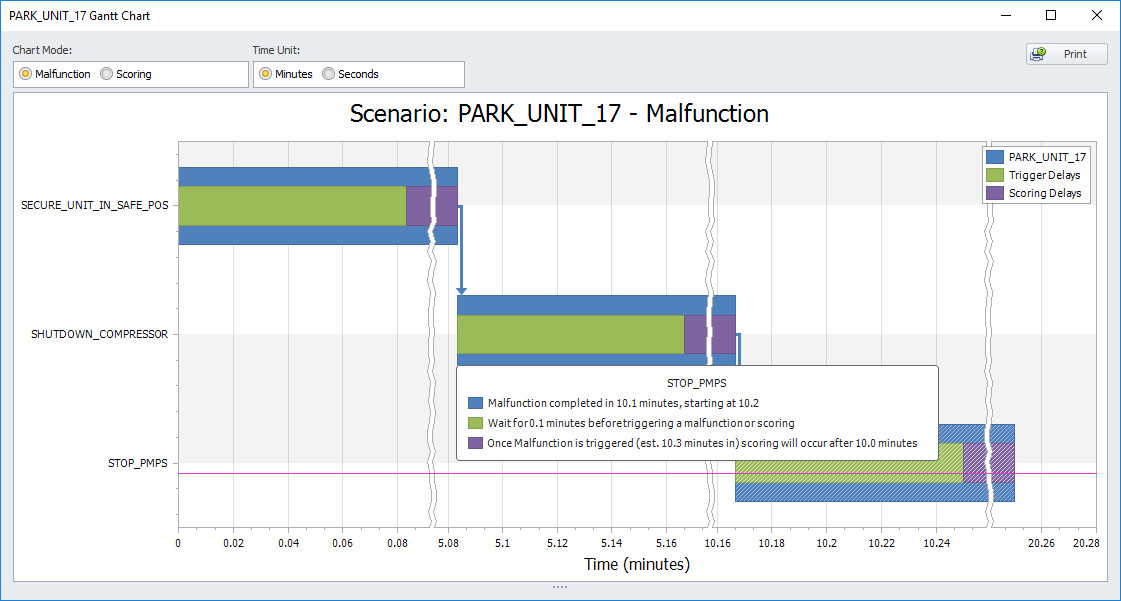Click the green trigger delay bar of SECURE_UNIT_IN_SAFE_POS
Image resolution: width=1121 pixels, height=601 pixels.
[x=292, y=206]
